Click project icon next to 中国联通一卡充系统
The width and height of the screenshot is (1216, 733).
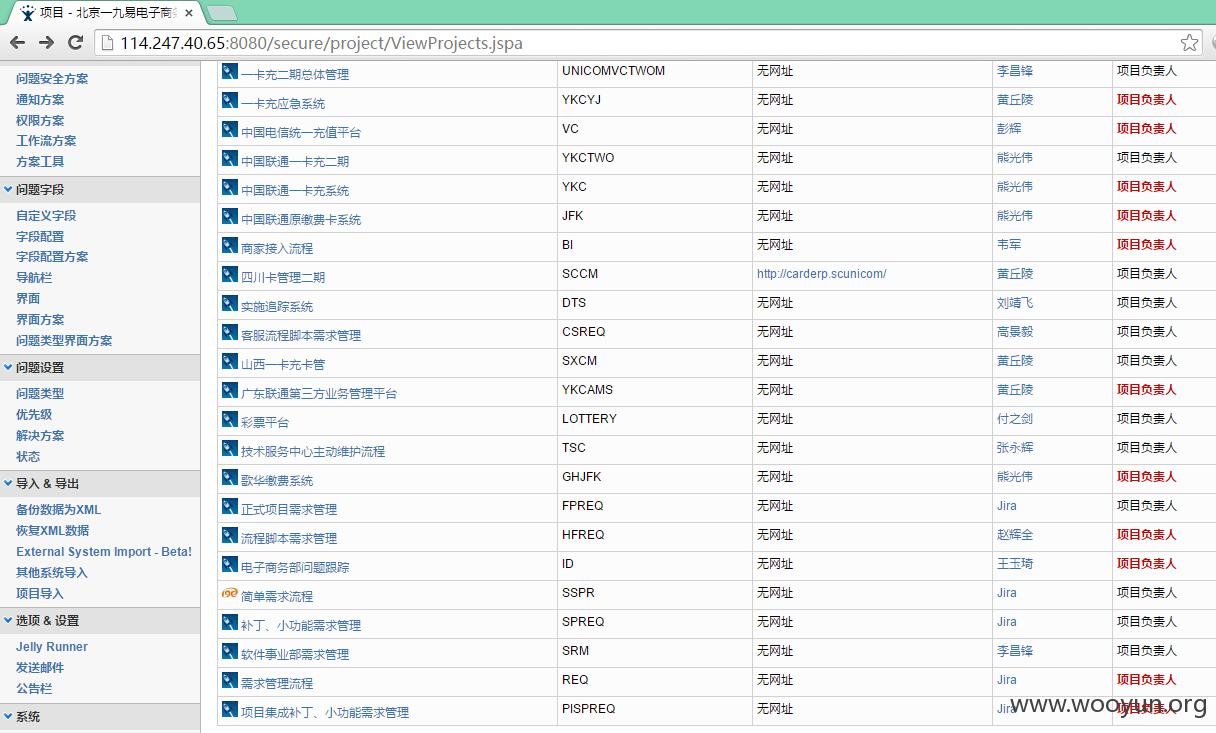tap(229, 188)
